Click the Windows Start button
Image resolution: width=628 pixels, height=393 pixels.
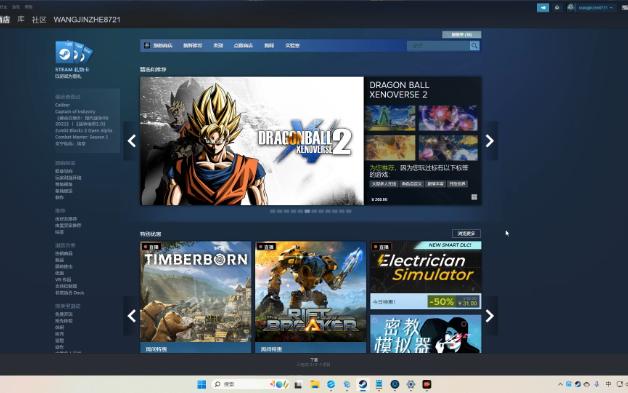(x=202, y=384)
